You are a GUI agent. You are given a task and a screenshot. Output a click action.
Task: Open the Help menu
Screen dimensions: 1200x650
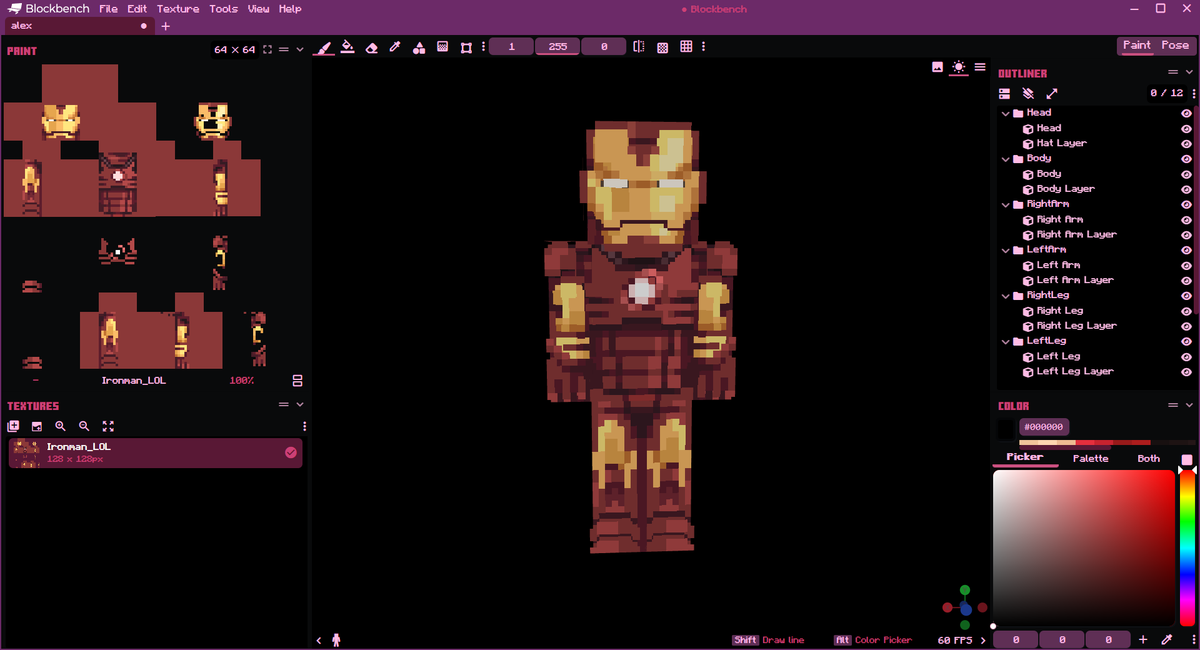coord(290,9)
